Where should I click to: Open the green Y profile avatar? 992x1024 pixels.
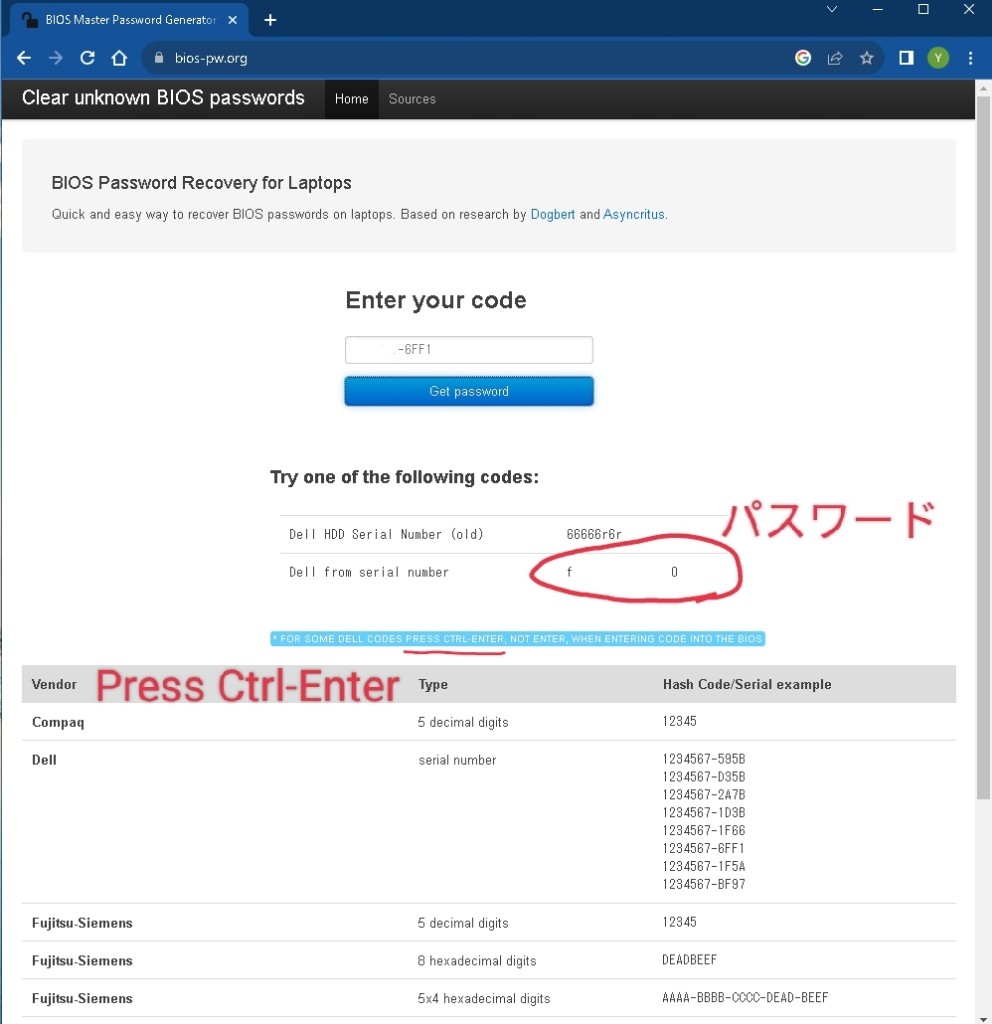(938, 58)
